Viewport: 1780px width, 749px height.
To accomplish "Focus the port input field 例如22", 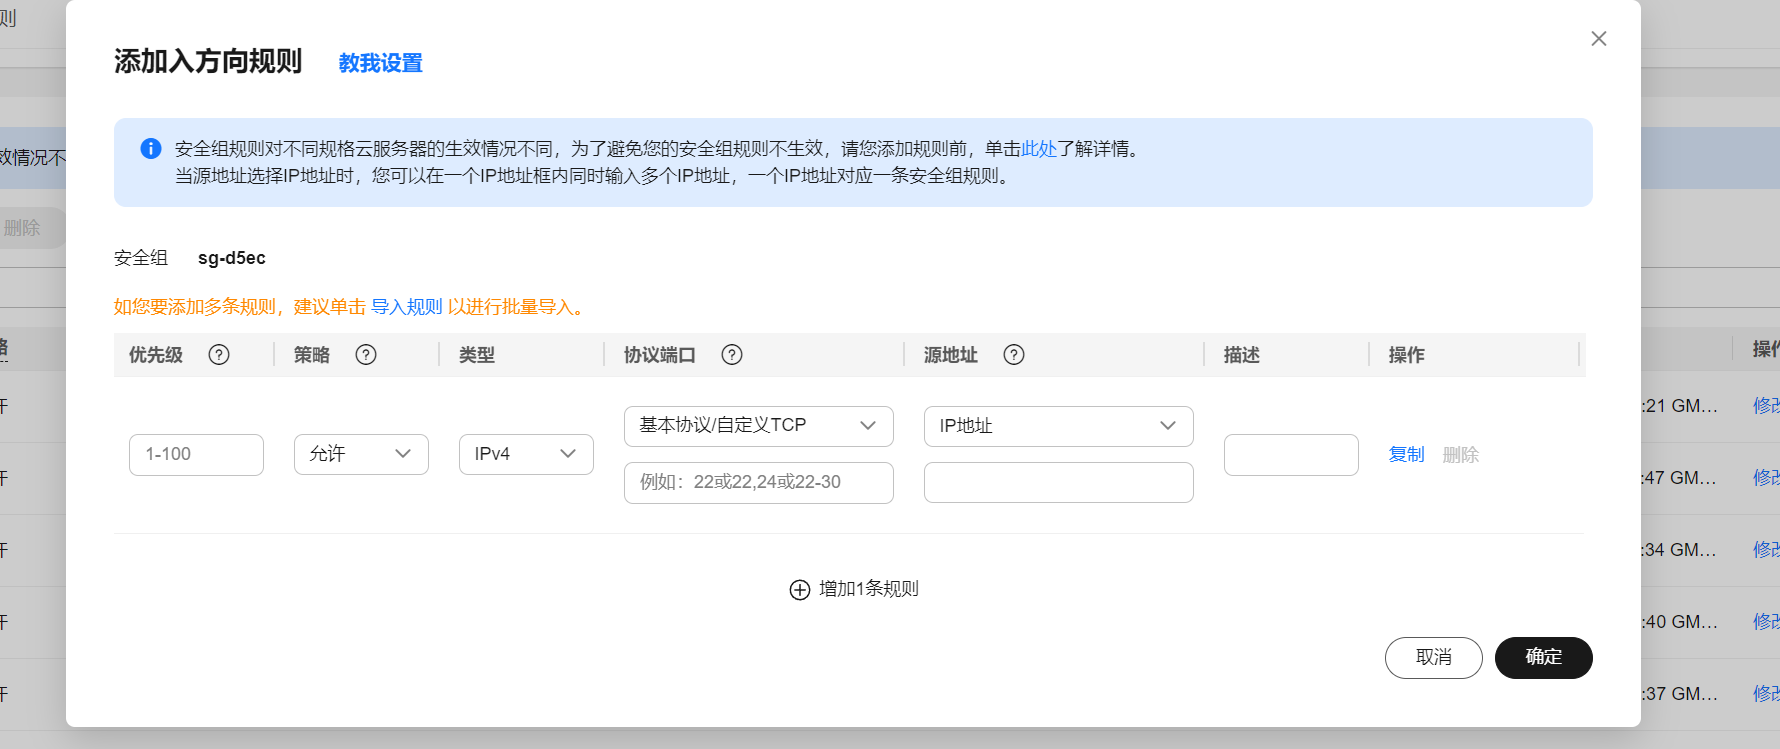I will pos(759,482).
